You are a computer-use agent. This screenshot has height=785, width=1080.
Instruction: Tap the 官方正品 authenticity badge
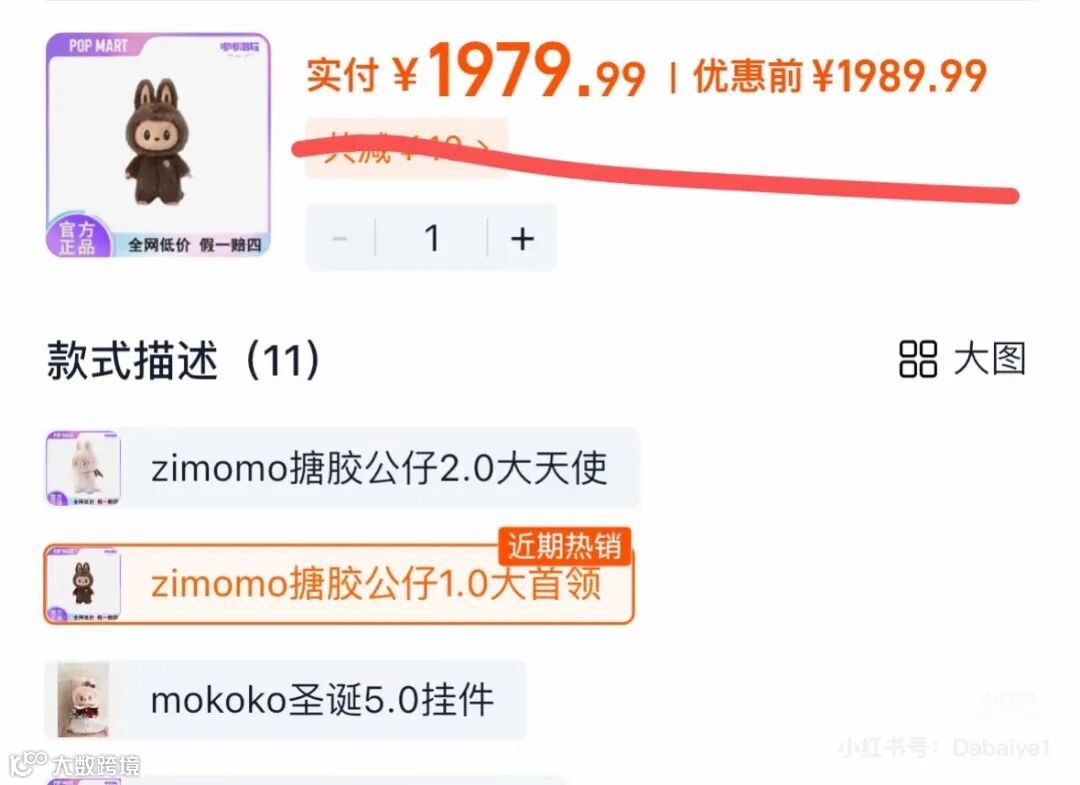pyautogui.click(x=76, y=238)
